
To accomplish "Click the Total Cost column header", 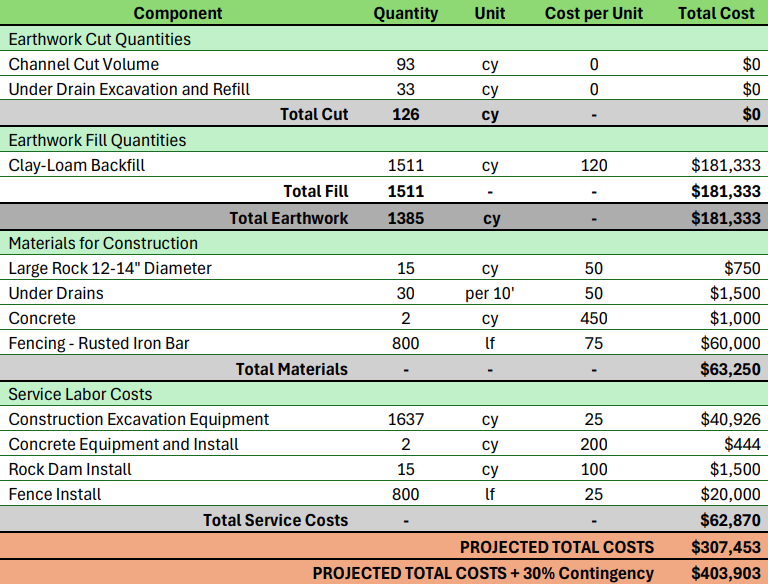I will 716,13.
